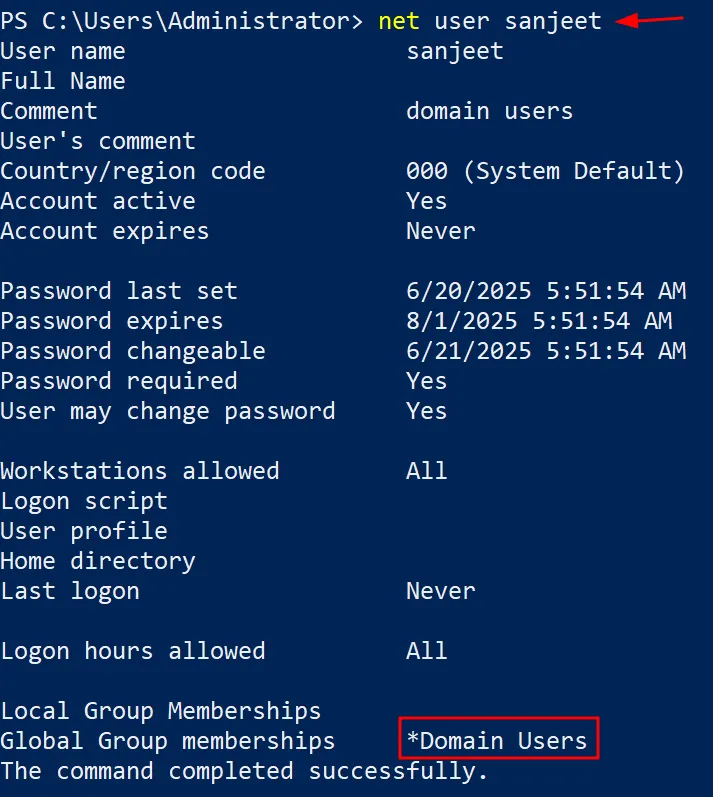This screenshot has width=713, height=797.
Task: Click the 'Password last set' timestamp
Action: click(545, 291)
